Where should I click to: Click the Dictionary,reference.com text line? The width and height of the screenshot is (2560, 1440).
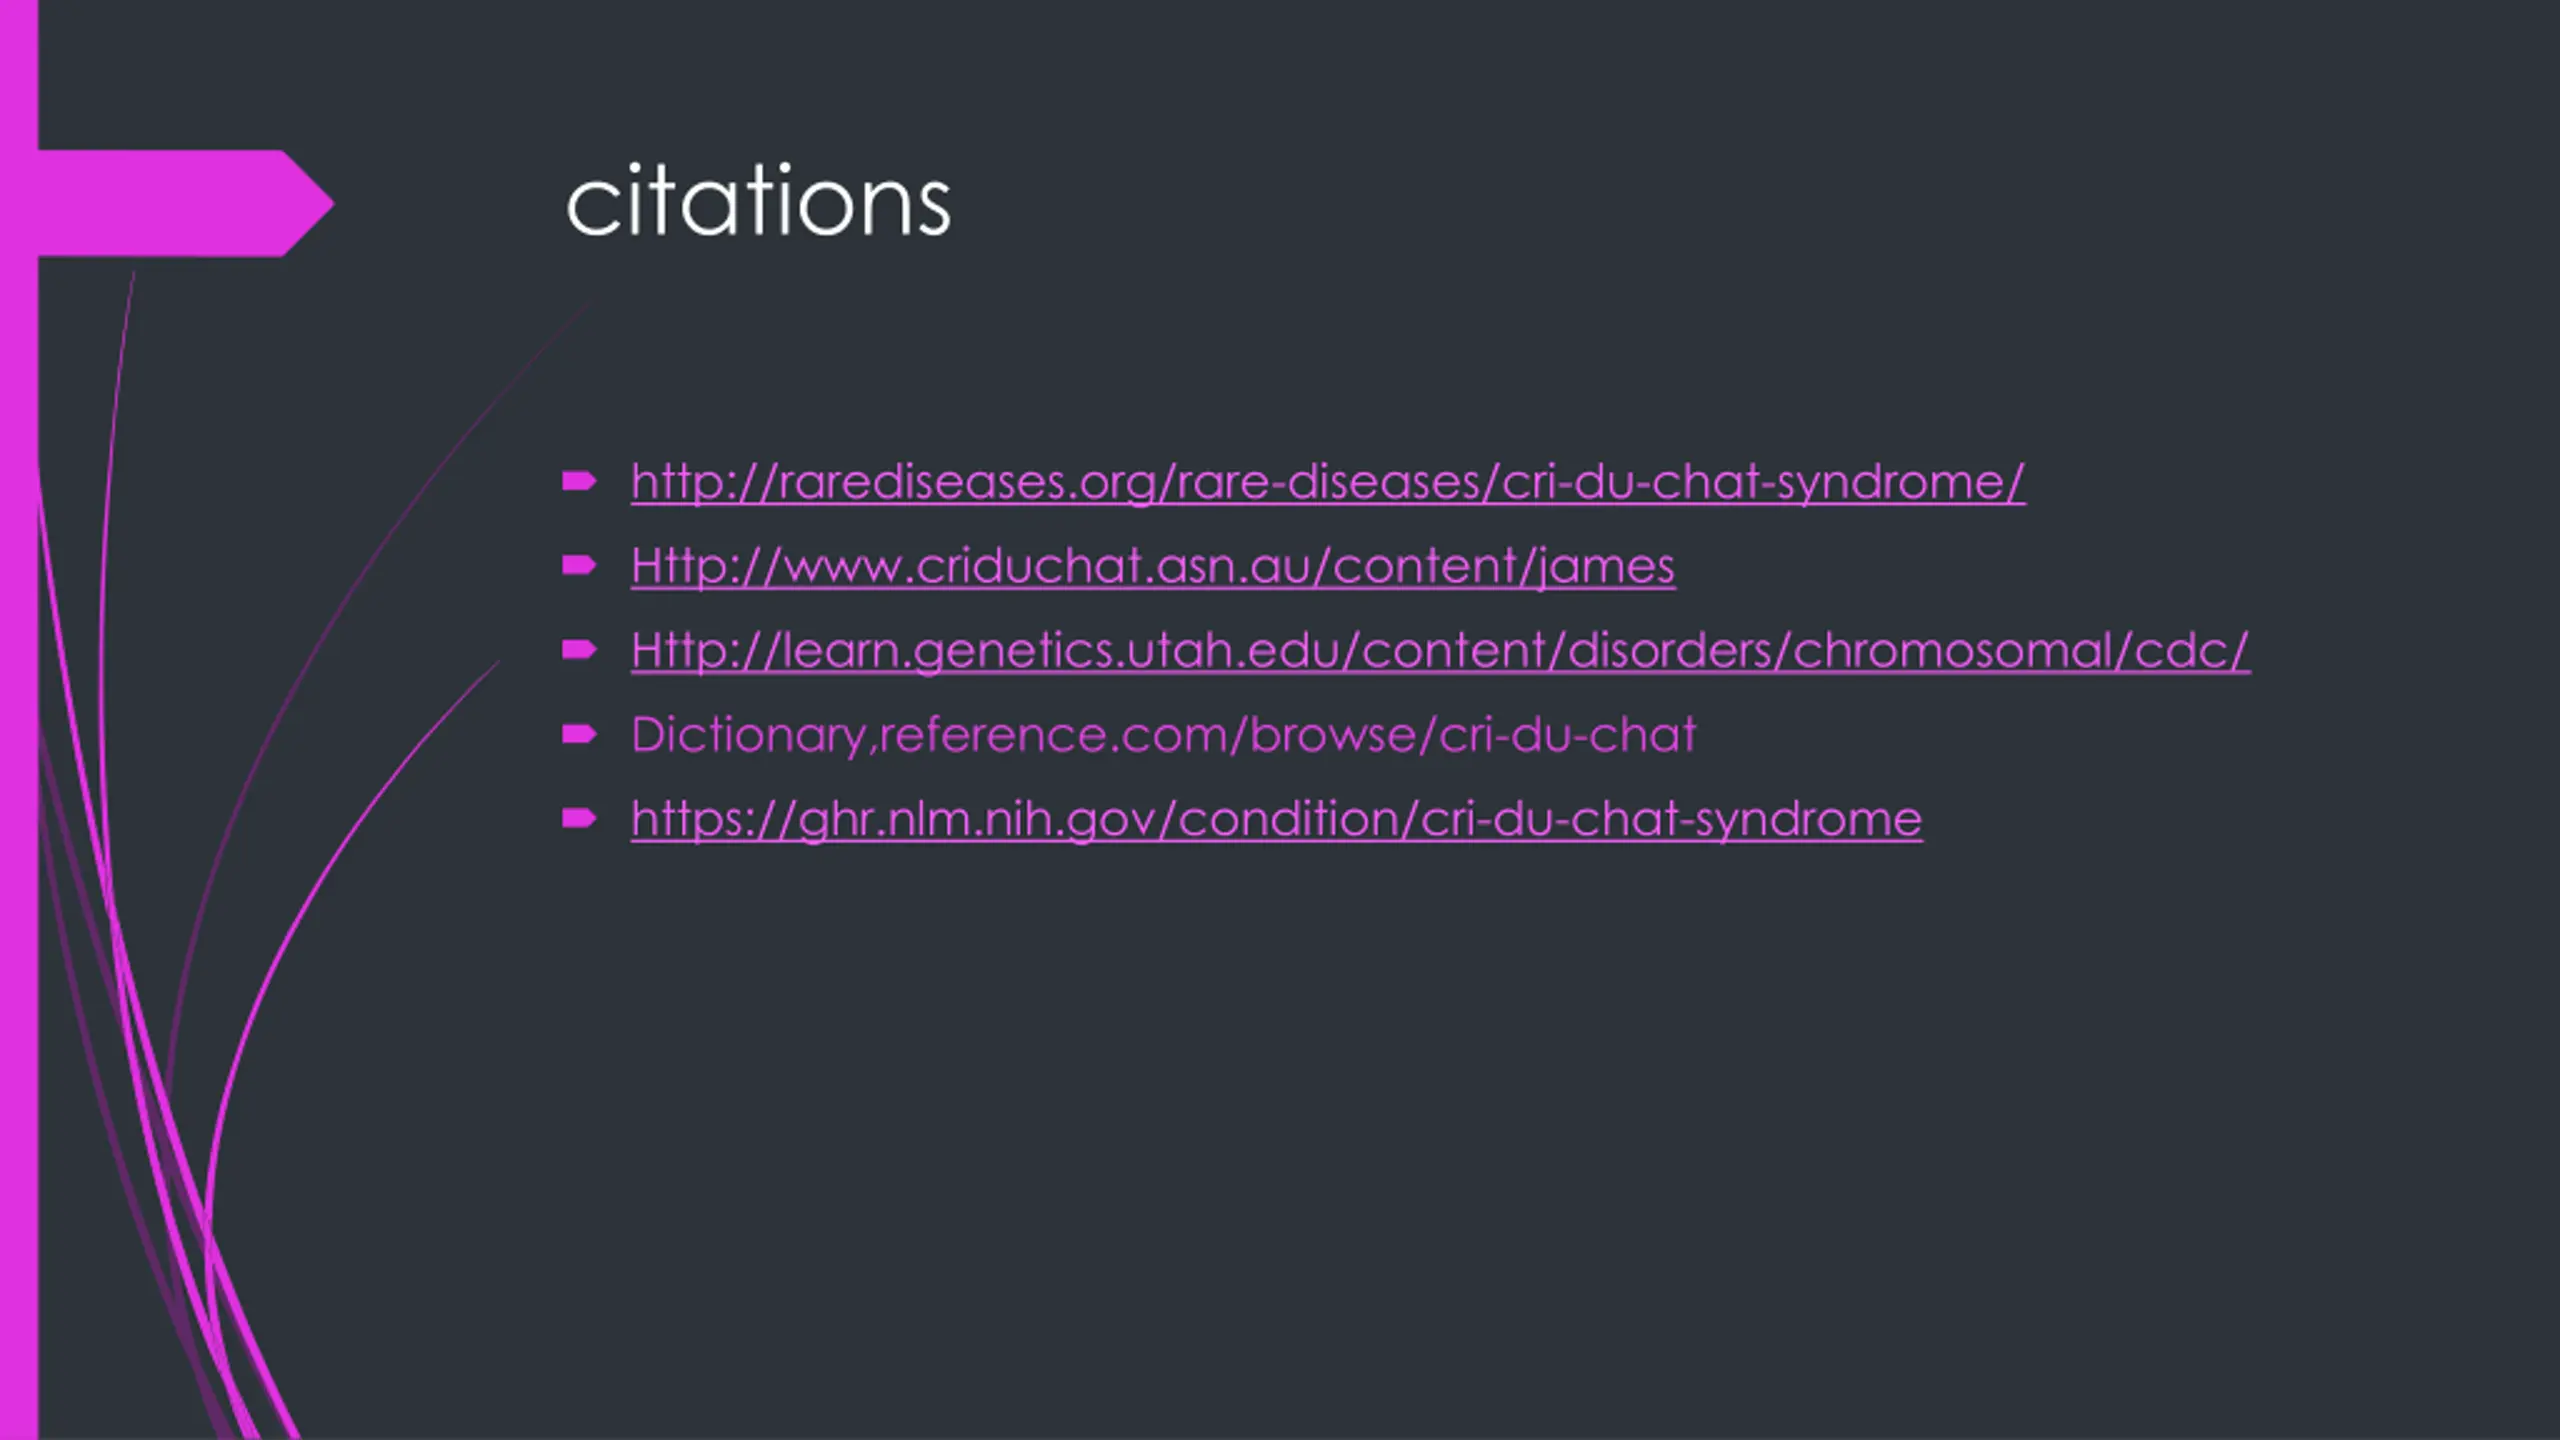[x=1164, y=735]
